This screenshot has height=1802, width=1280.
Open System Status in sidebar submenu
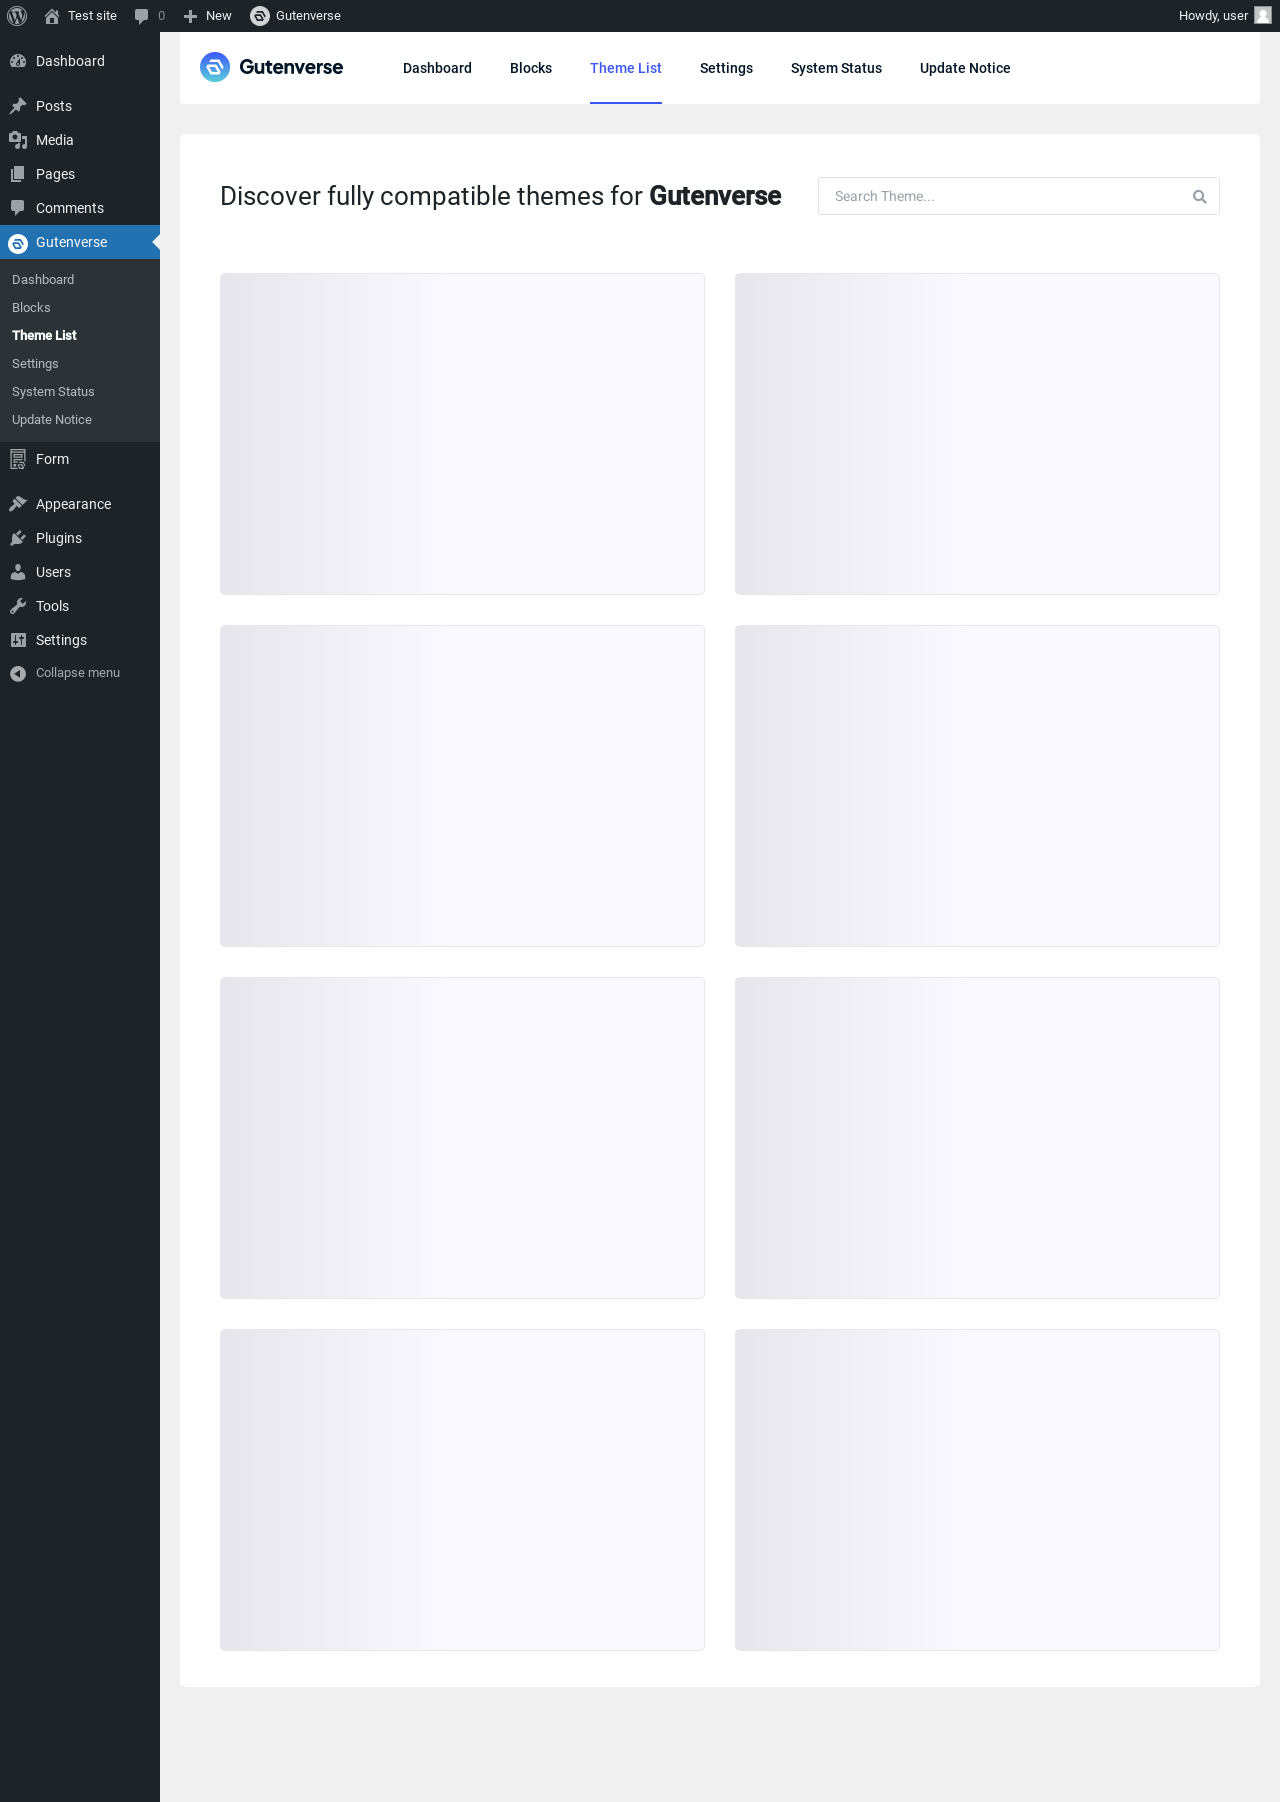[53, 392]
